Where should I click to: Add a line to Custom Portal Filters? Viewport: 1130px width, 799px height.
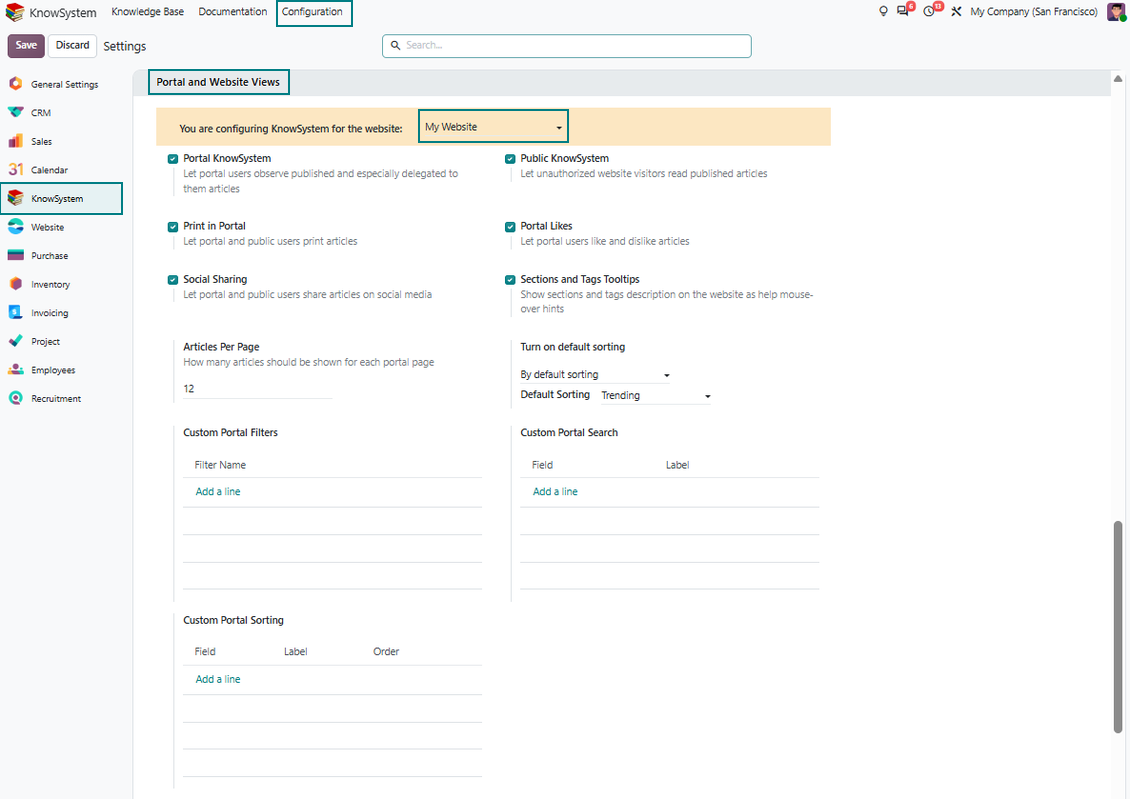point(218,491)
